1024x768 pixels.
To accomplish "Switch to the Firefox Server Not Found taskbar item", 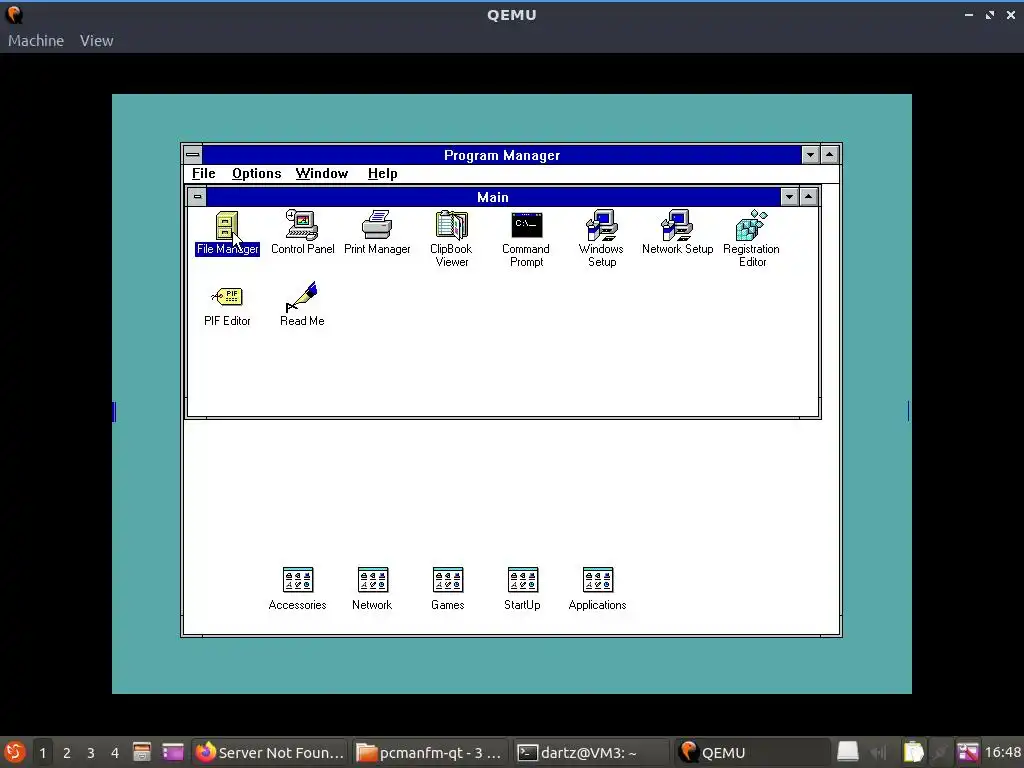I will (270, 752).
